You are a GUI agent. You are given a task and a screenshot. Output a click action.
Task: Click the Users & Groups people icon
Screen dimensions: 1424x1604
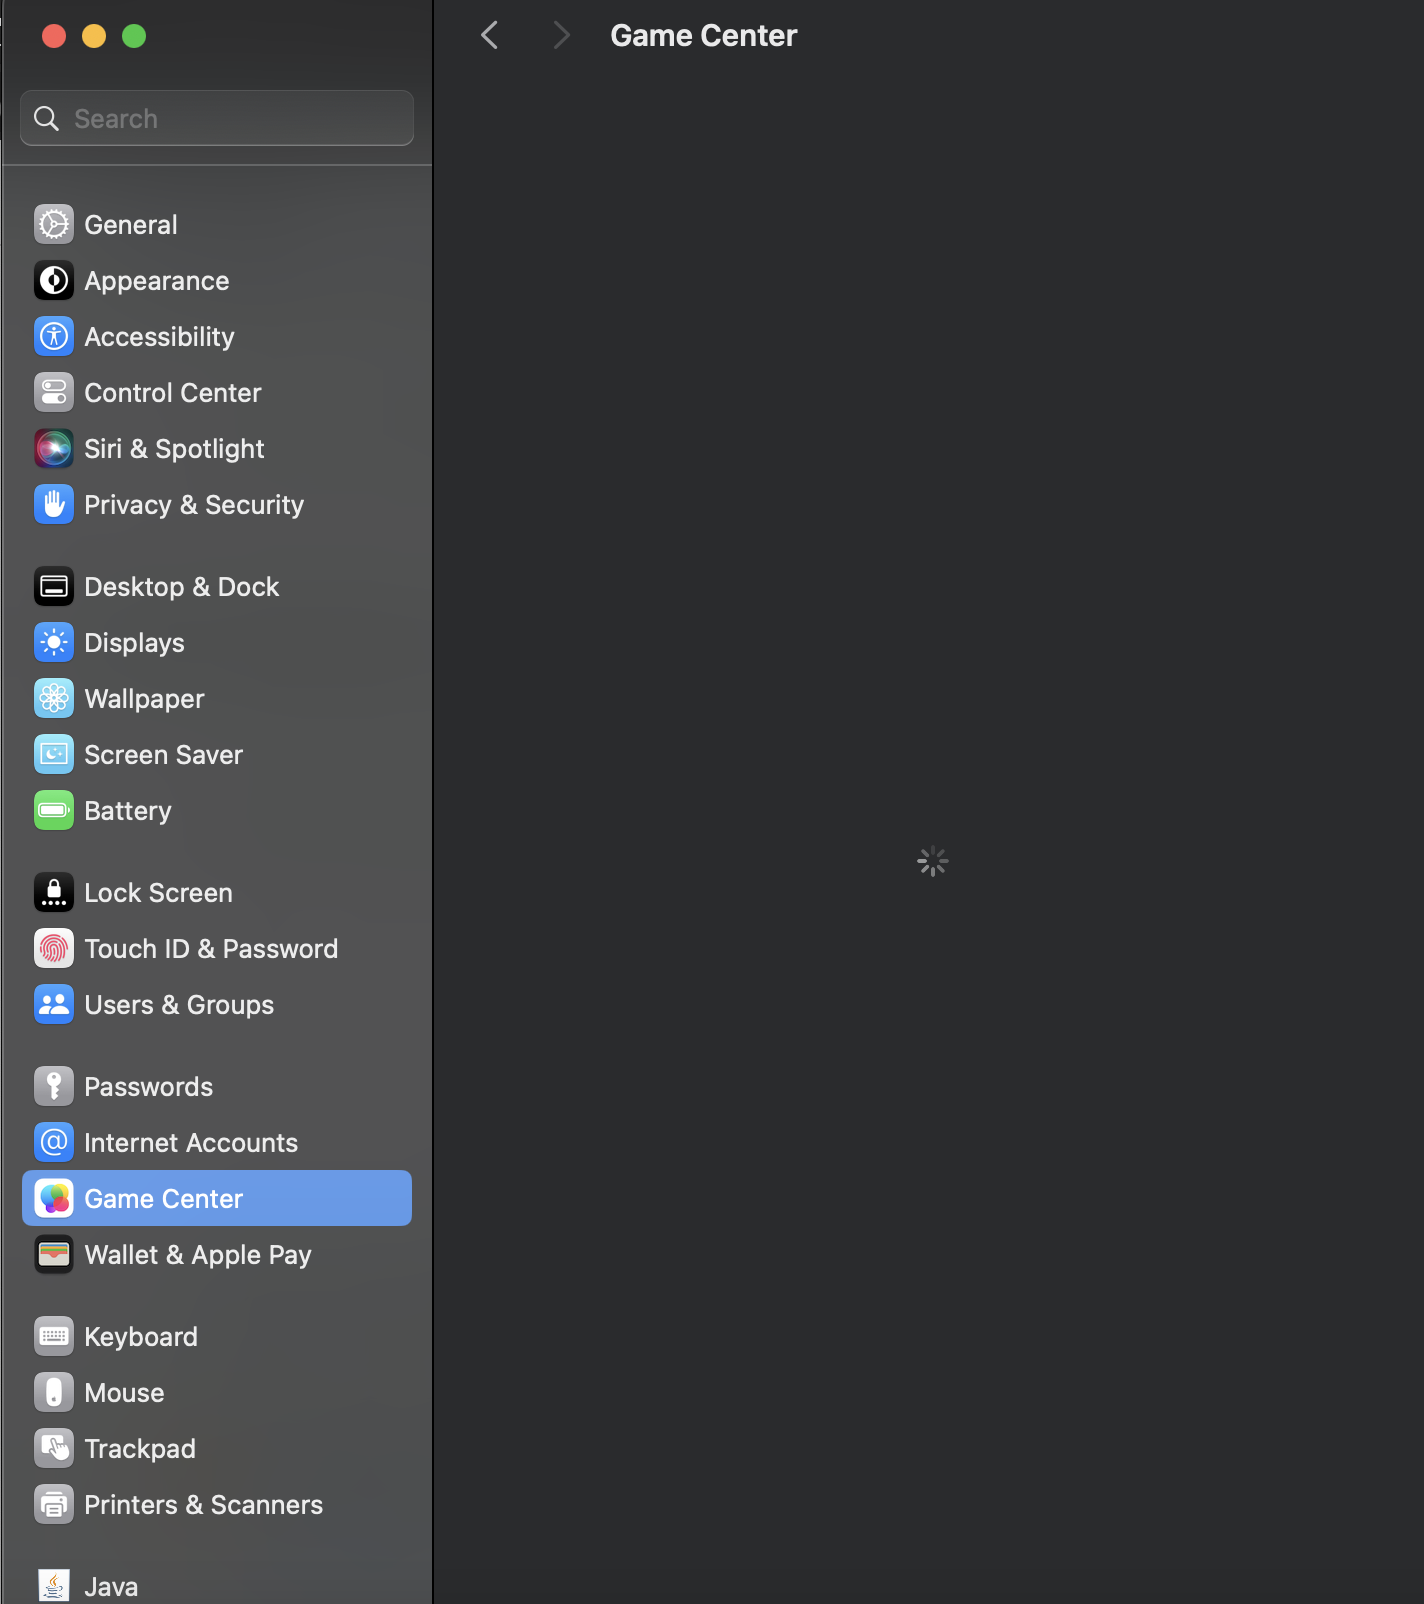click(x=54, y=1005)
